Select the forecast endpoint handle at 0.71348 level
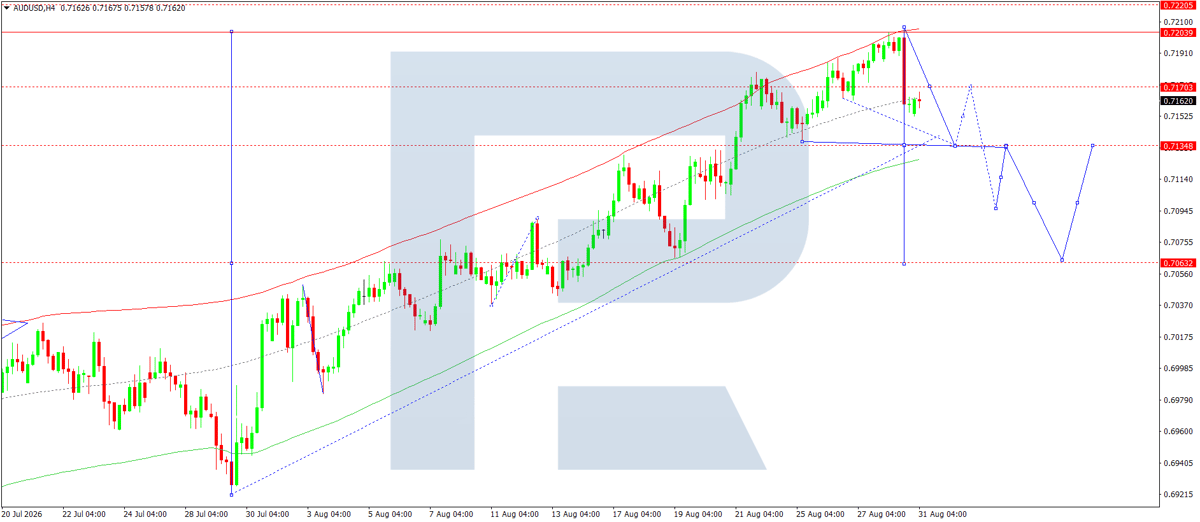The image size is (1200, 522). [x=1093, y=145]
